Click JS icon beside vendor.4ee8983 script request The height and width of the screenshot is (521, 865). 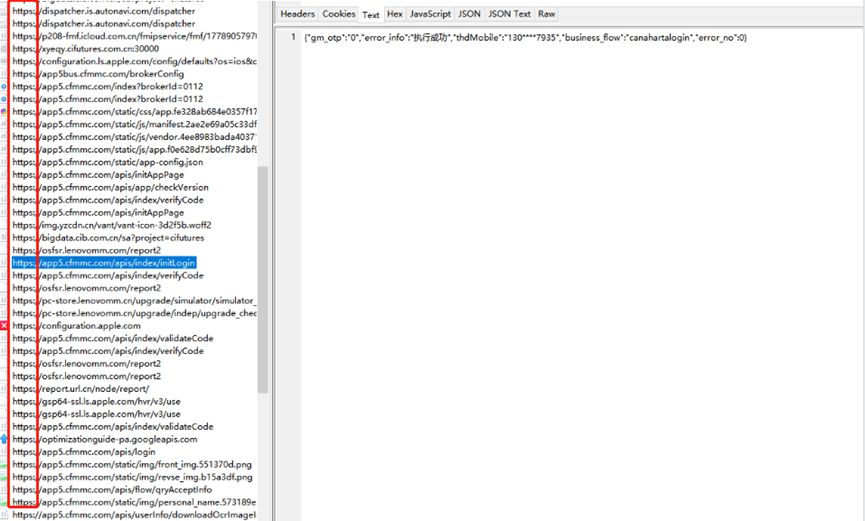(4, 137)
